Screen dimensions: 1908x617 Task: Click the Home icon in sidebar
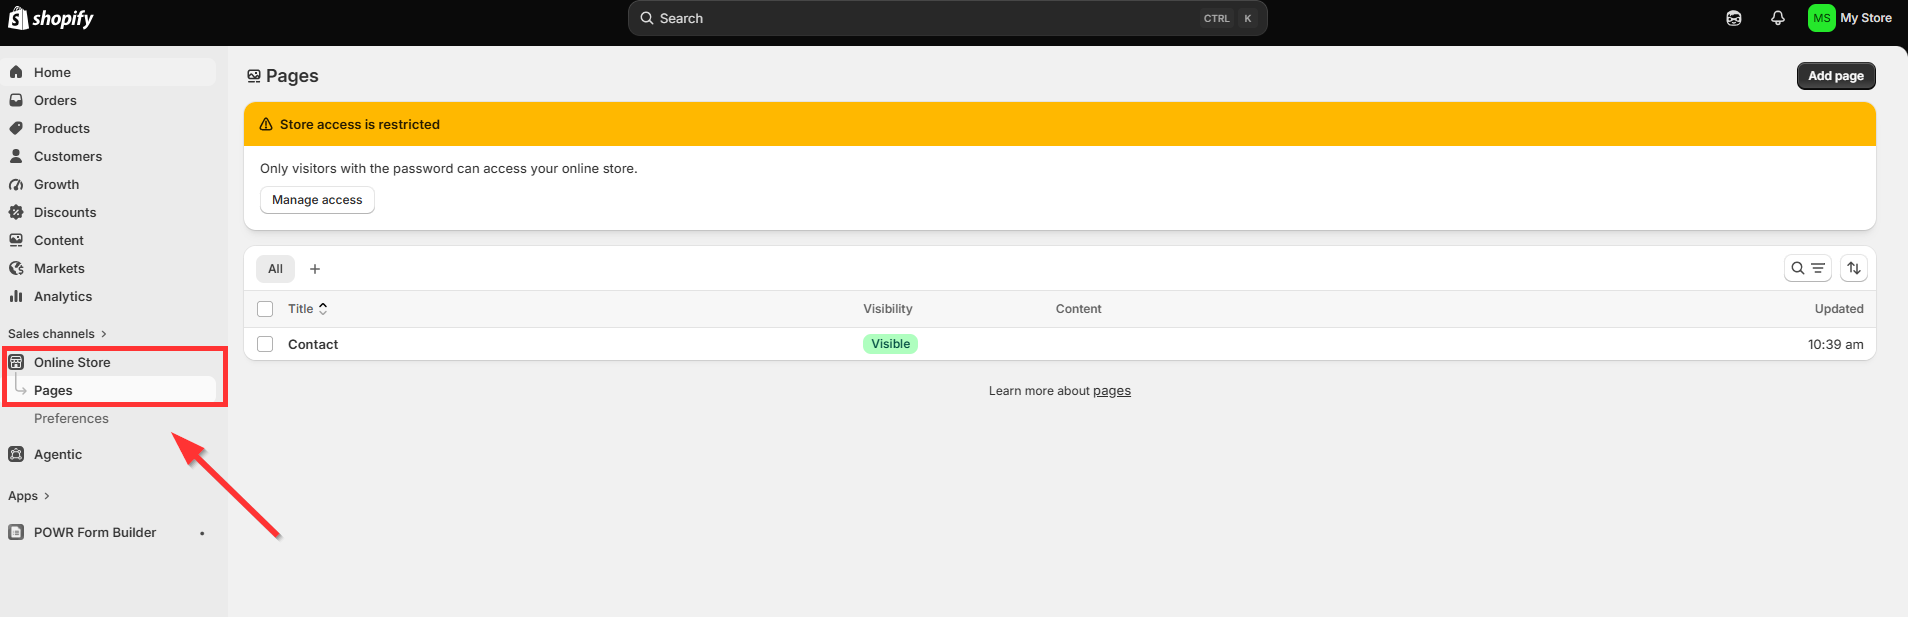[16, 72]
